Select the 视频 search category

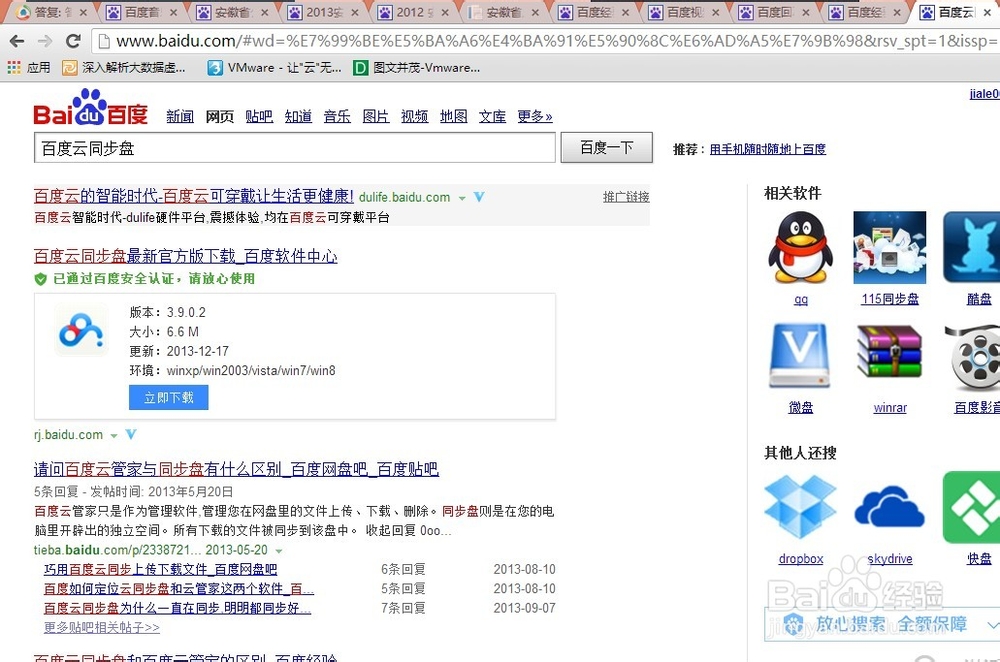pyautogui.click(x=415, y=116)
